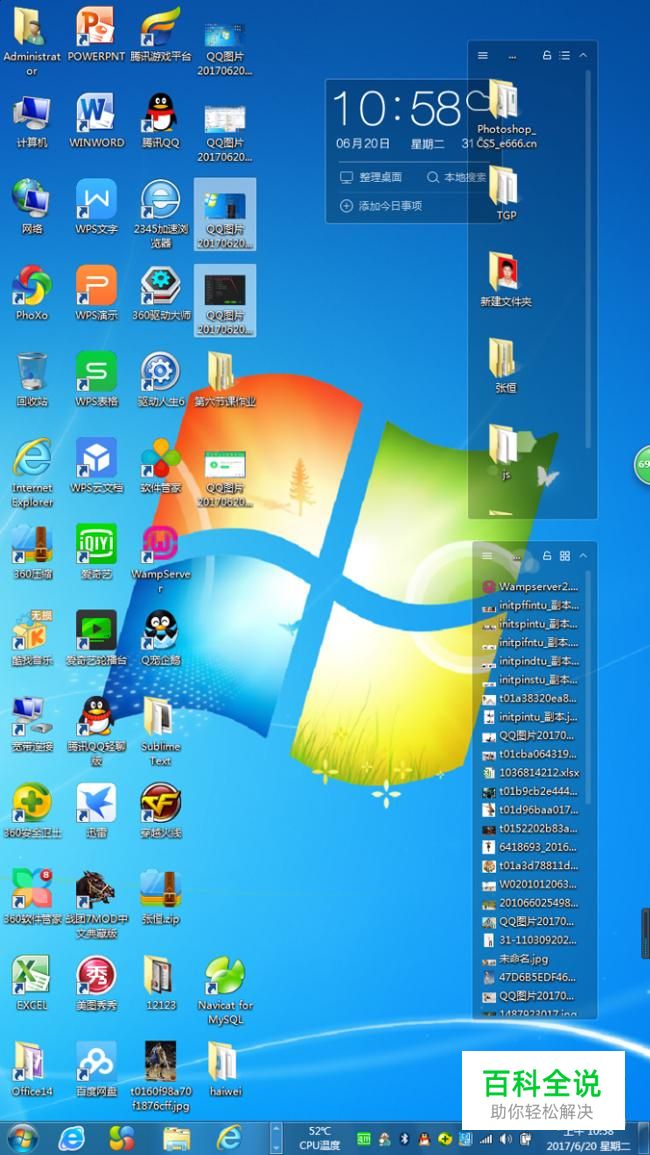The height and width of the screenshot is (1155, 650).
Task: Launch 美图秀秀 from the desktop
Action: coord(97,983)
